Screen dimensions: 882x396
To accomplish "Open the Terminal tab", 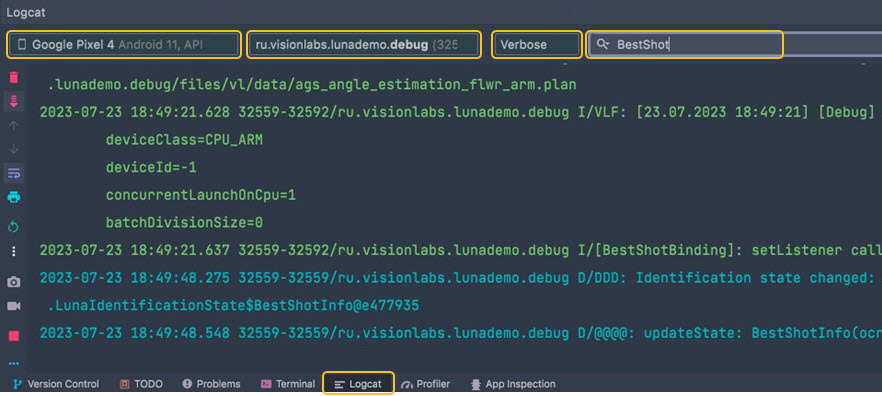I will [x=288, y=384].
